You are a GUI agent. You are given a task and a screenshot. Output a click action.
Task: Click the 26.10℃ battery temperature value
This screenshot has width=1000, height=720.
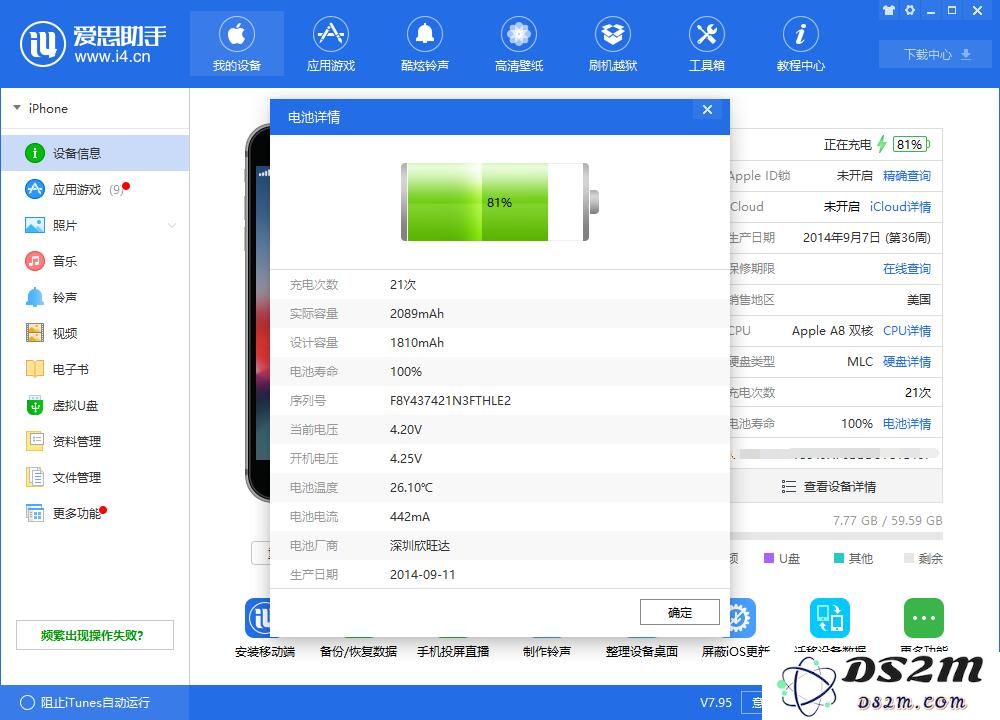(x=411, y=488)
